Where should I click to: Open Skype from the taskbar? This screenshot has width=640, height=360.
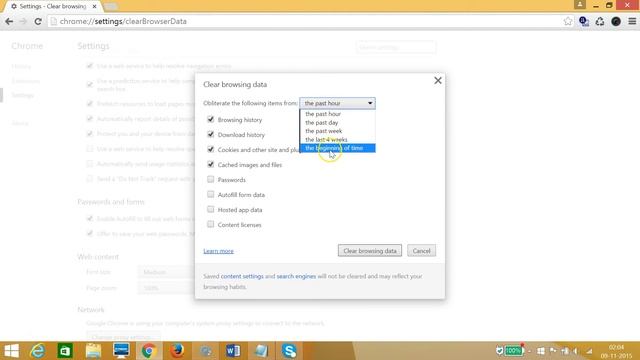[x=289, y=351]
